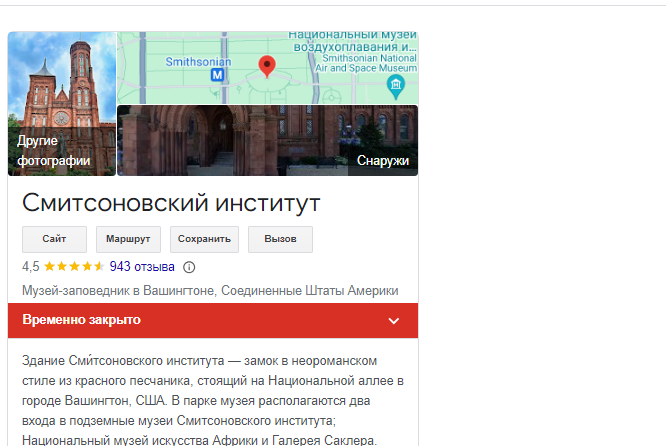The height and width of the screenshot is (446, 666).
Task: Open the 'Снаружи' exterior street view photo
Action: (268, 140)
